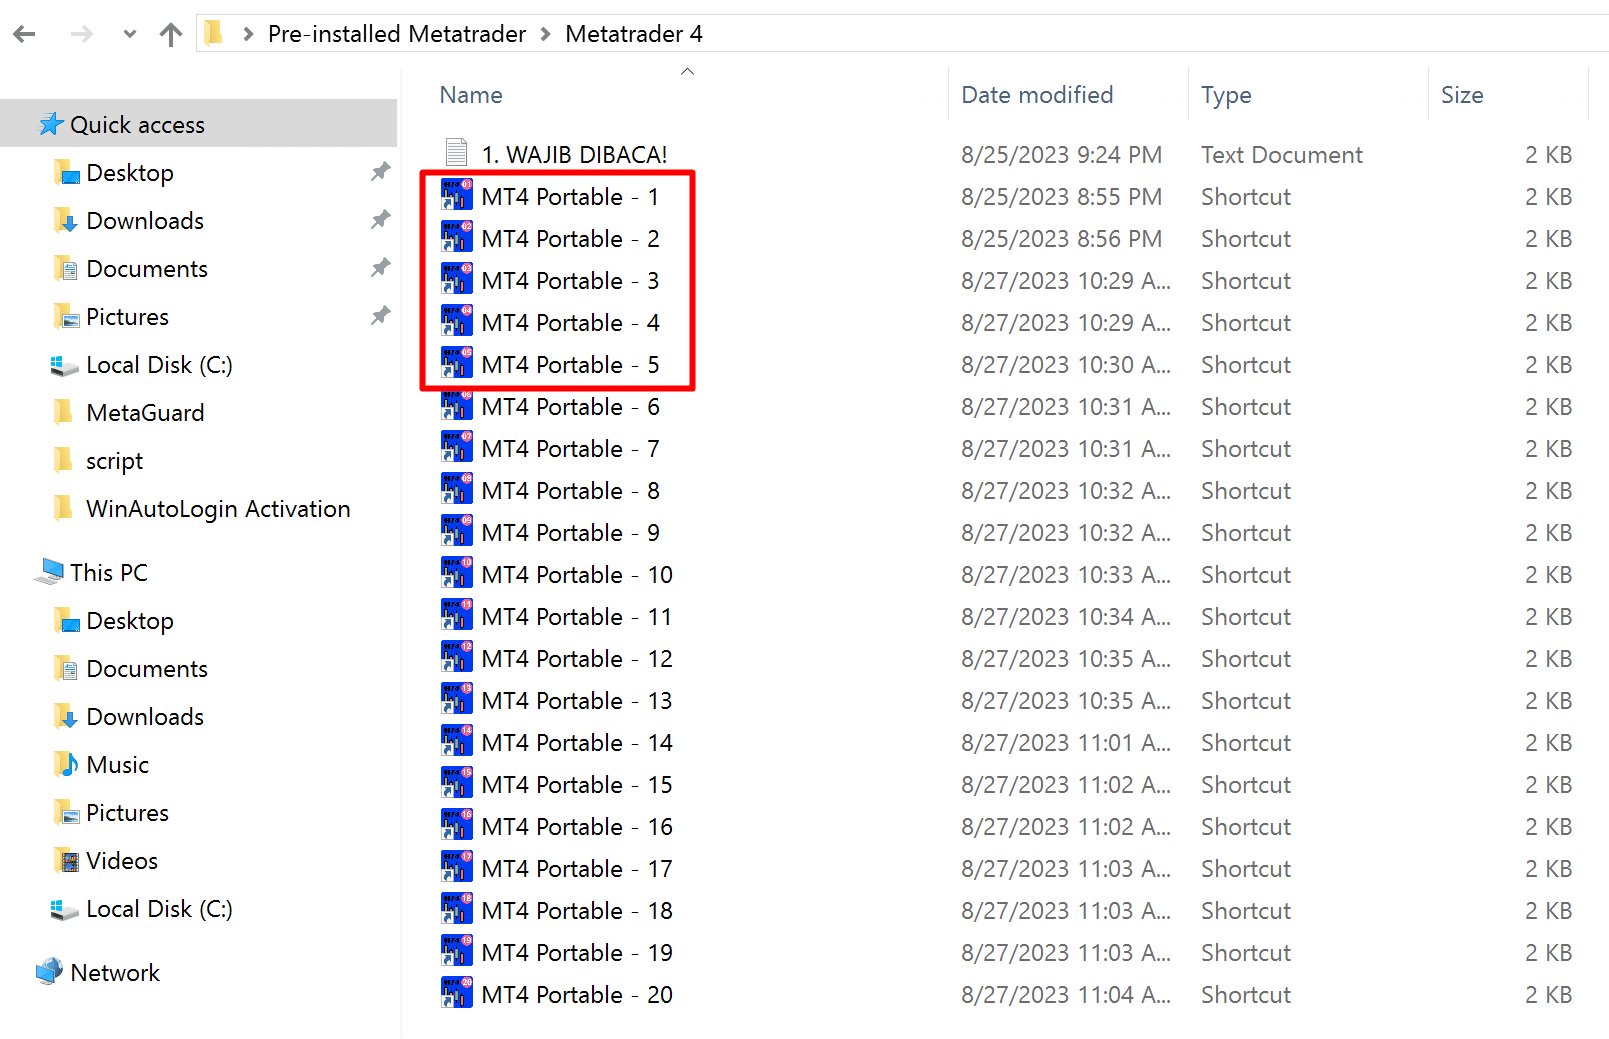Open Local Disk (C:) below Quick access Pictures
The image size is (1609, 1039).
pos(159,365)
